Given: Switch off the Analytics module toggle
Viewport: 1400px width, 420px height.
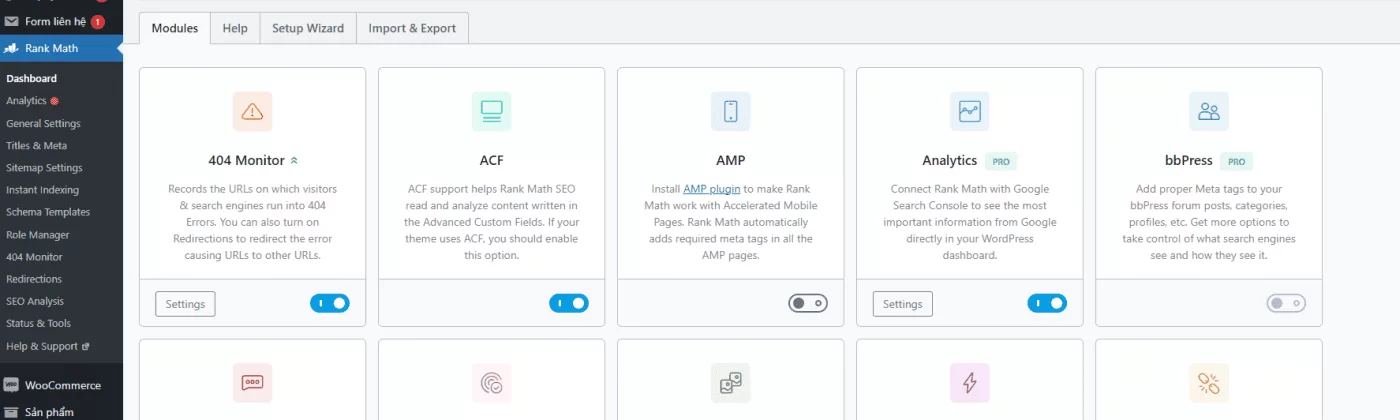Looking at the screenshot, I should [x=1047, y=303].
